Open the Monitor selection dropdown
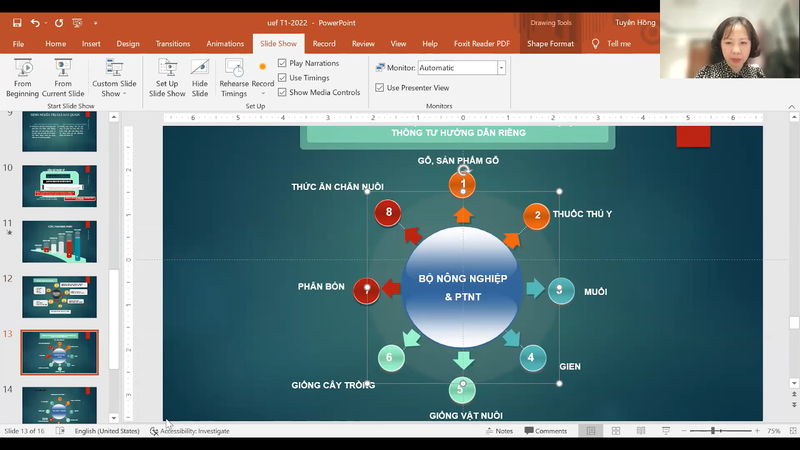This screenshot has width=800, height=450. tap(501, 68)
